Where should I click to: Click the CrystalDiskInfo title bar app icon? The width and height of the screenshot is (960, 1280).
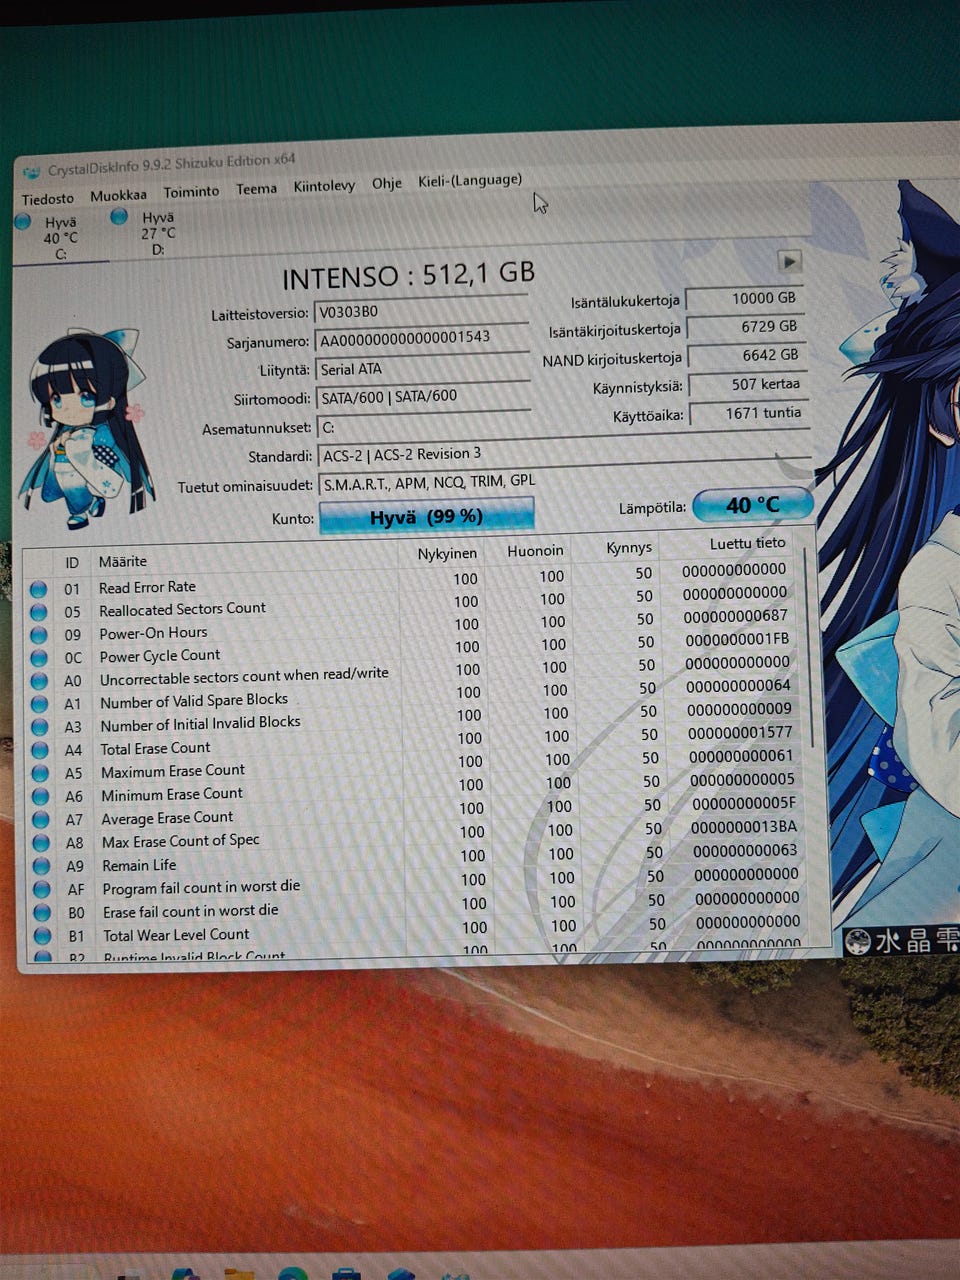click(x=32, y=172)
